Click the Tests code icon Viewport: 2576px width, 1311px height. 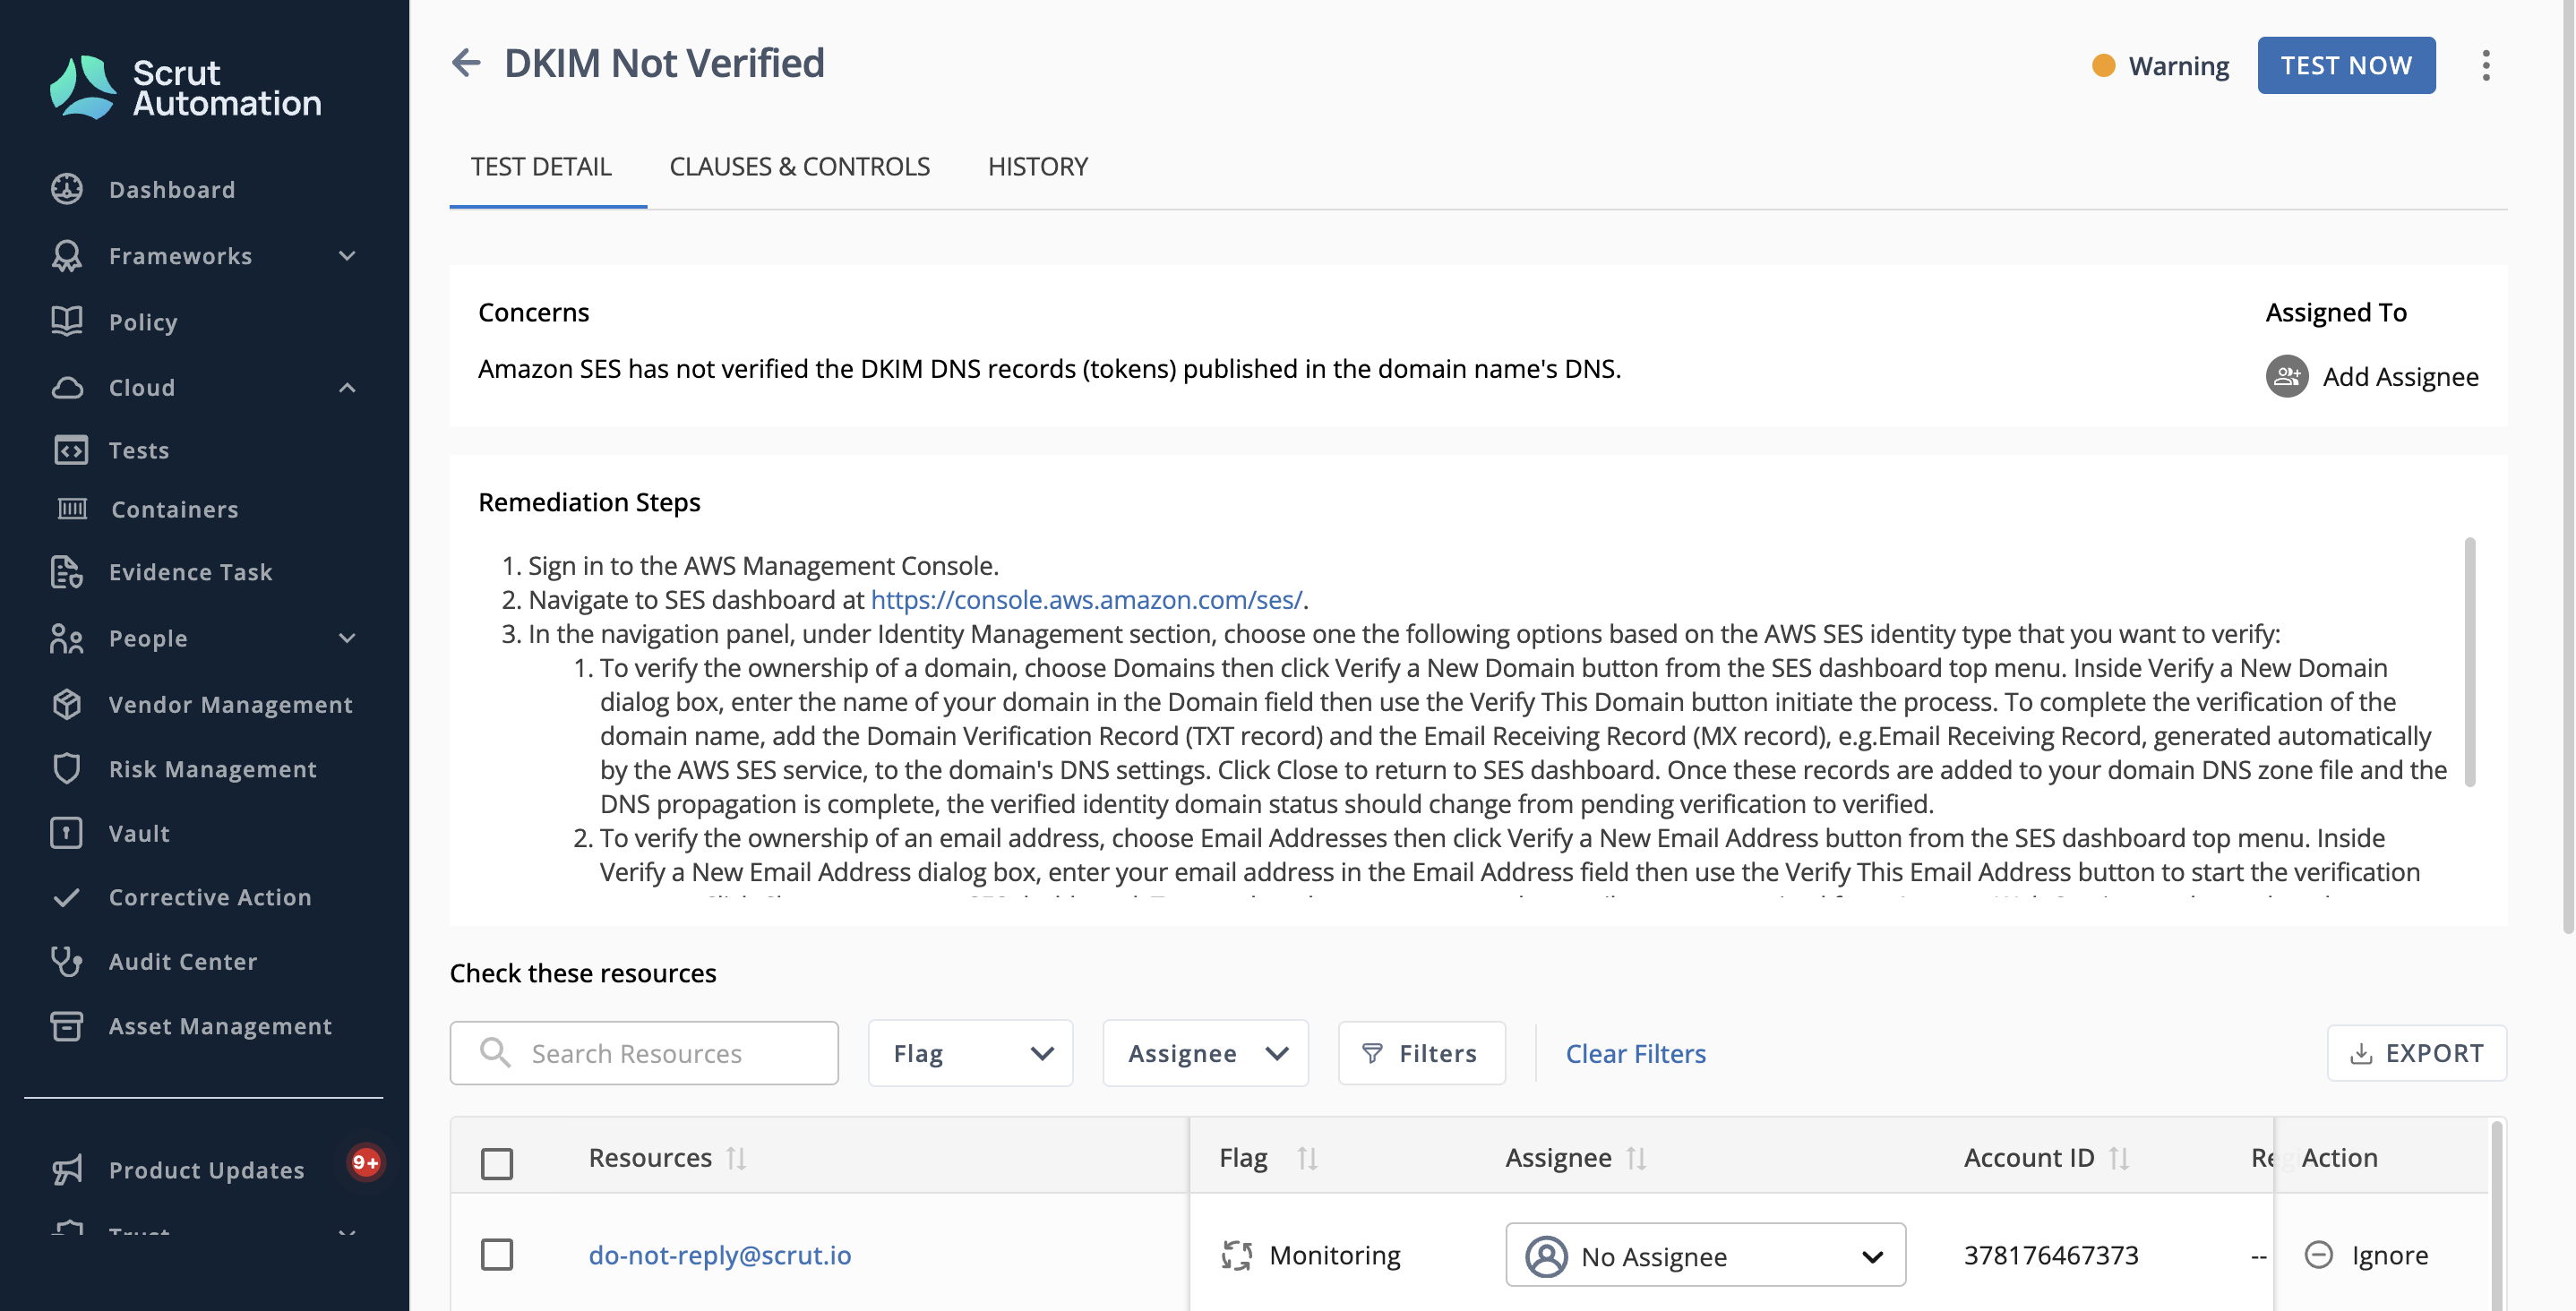(71, 450)
